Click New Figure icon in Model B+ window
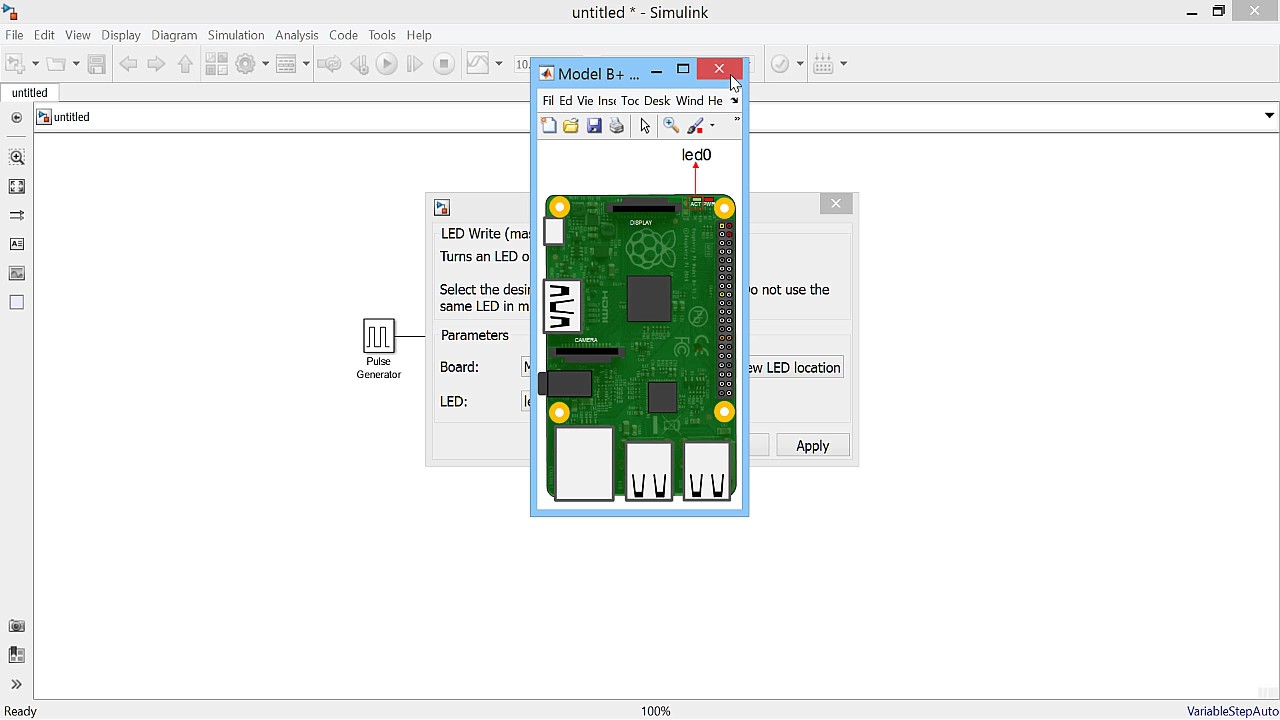The height and width of the screenshot is (720, 1280). [548, 126]
